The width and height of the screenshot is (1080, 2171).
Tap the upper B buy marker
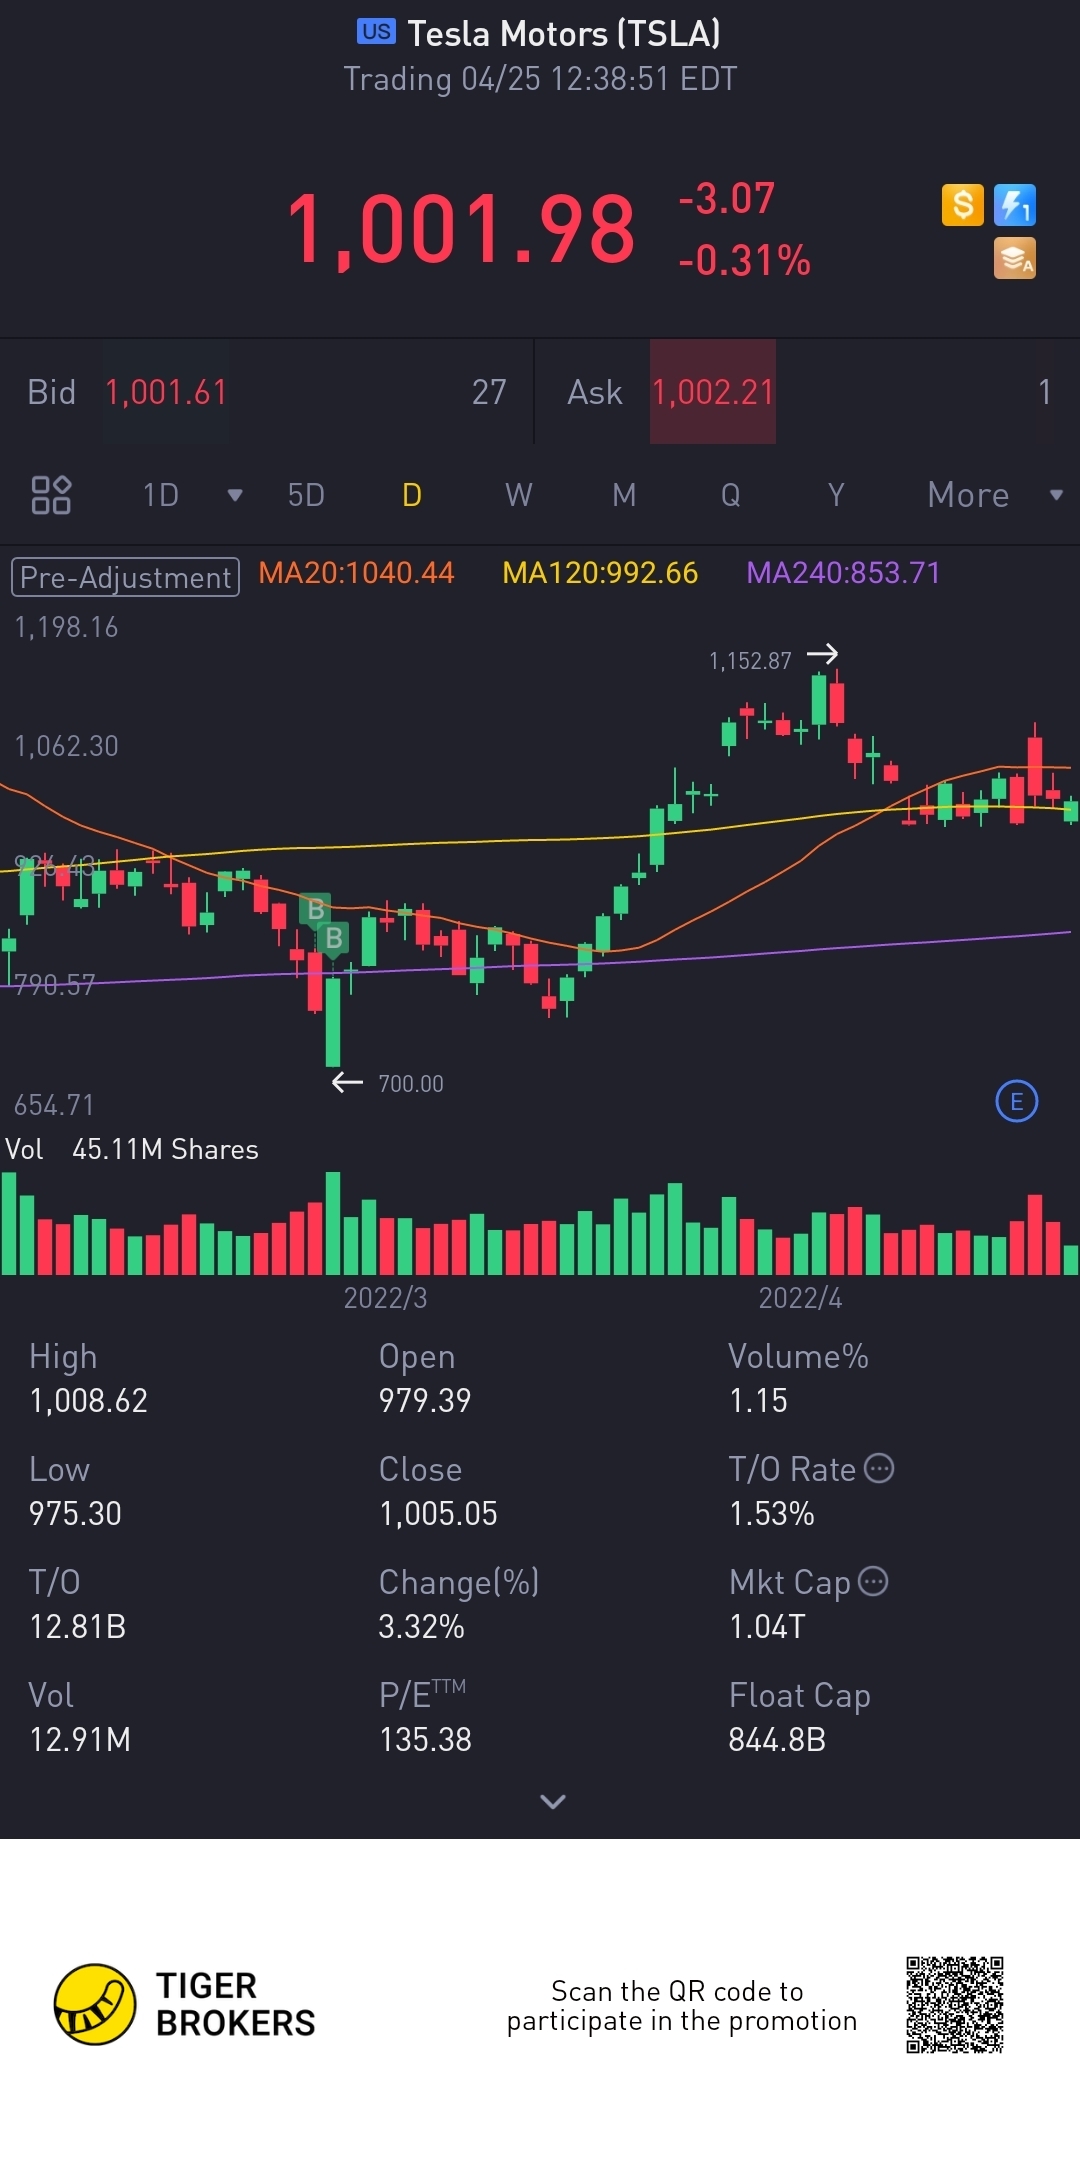pyautogui.click(x=315, y=909)
